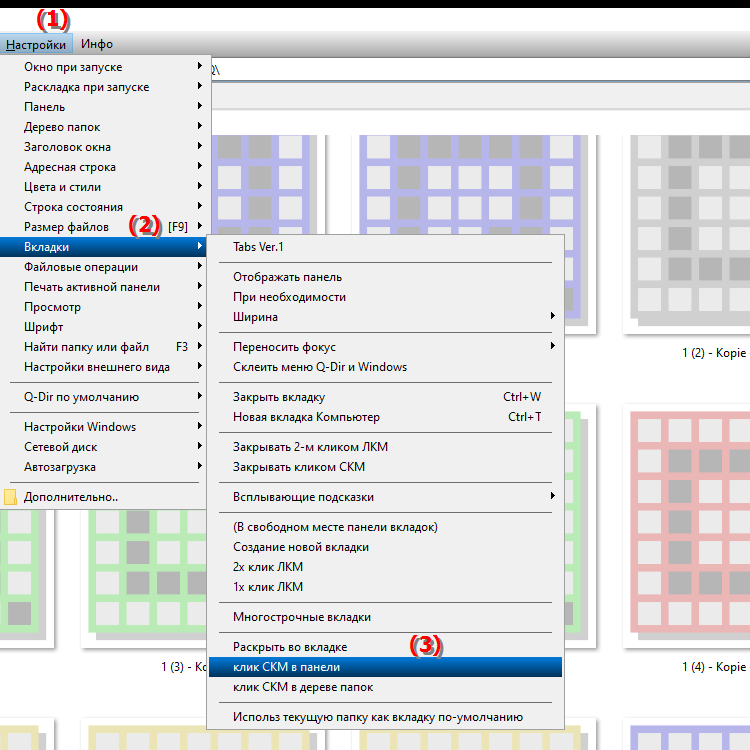Expand Раскладка при запуске submenu
This screenshot has height=750, width=750.
coord(104,87)
